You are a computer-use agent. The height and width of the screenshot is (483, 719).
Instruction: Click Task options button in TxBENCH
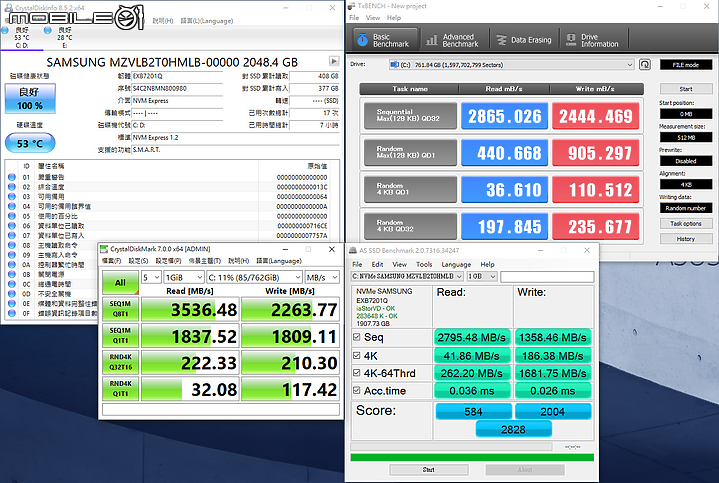click(686, 223)
